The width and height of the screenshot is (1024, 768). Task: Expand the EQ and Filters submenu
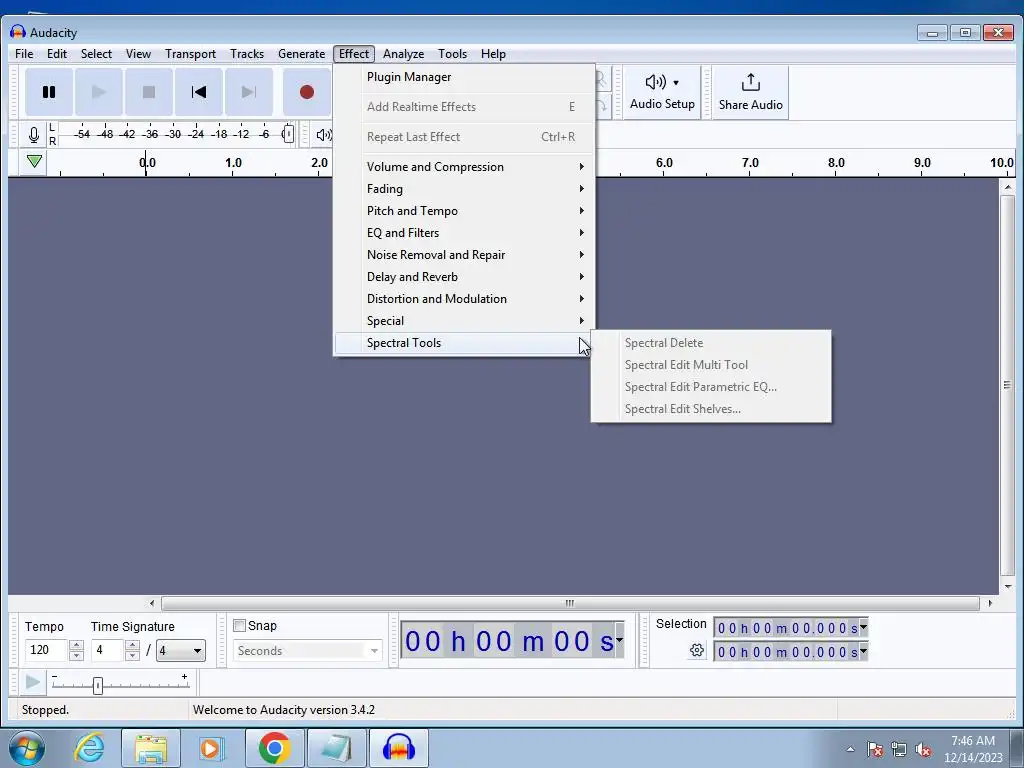click(464, 232)
